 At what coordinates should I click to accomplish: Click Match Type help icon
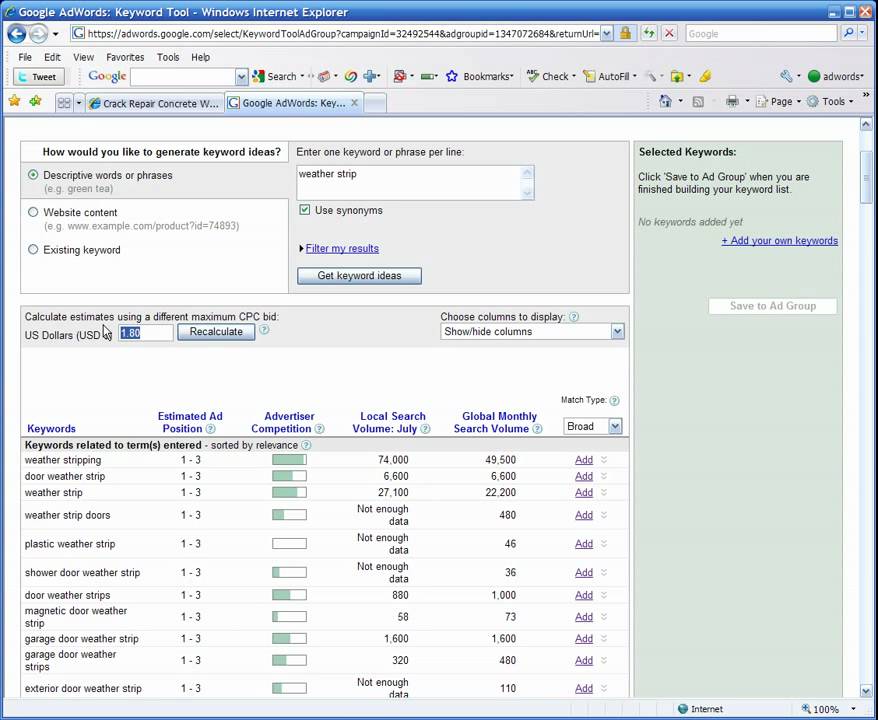point(614,400)
